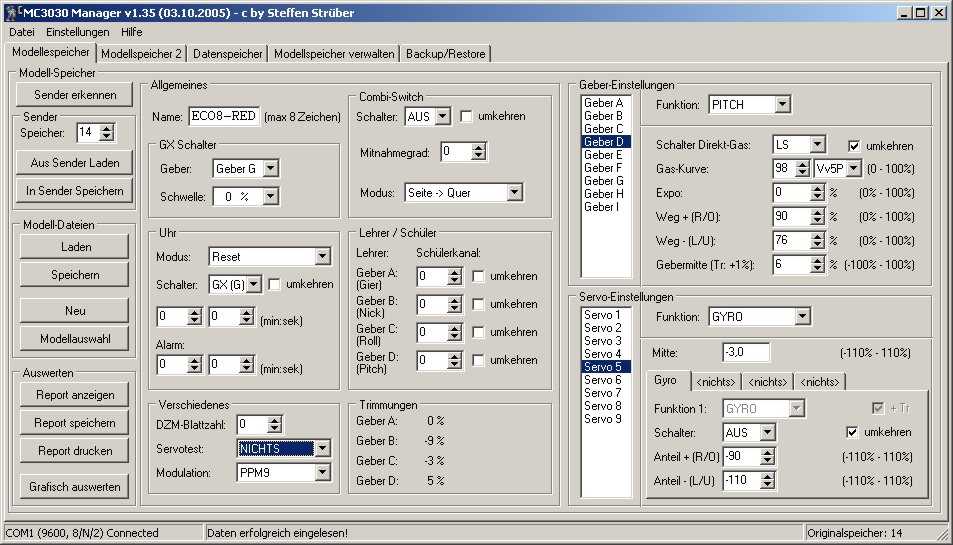This screenshot has width=953, height=545.
Task: Open Gas-Kurve Vv5P dropdown
Action: tap(854, 168)
